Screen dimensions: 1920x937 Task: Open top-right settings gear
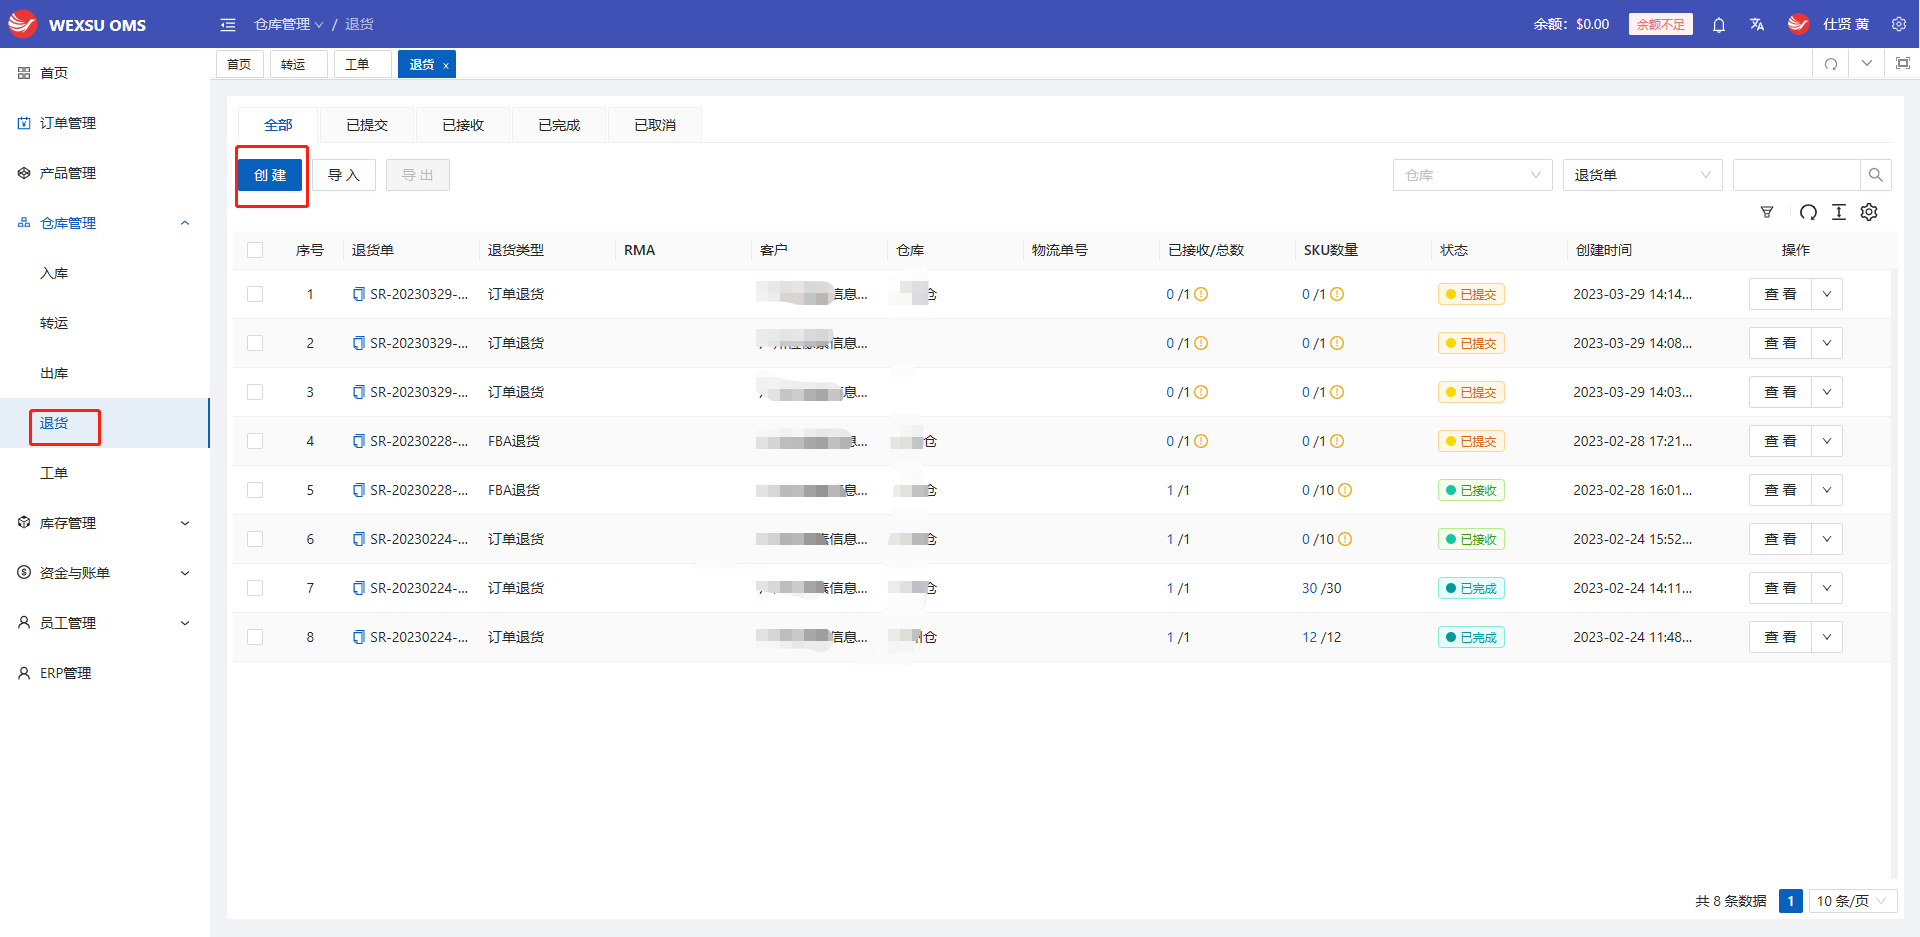1898,24
